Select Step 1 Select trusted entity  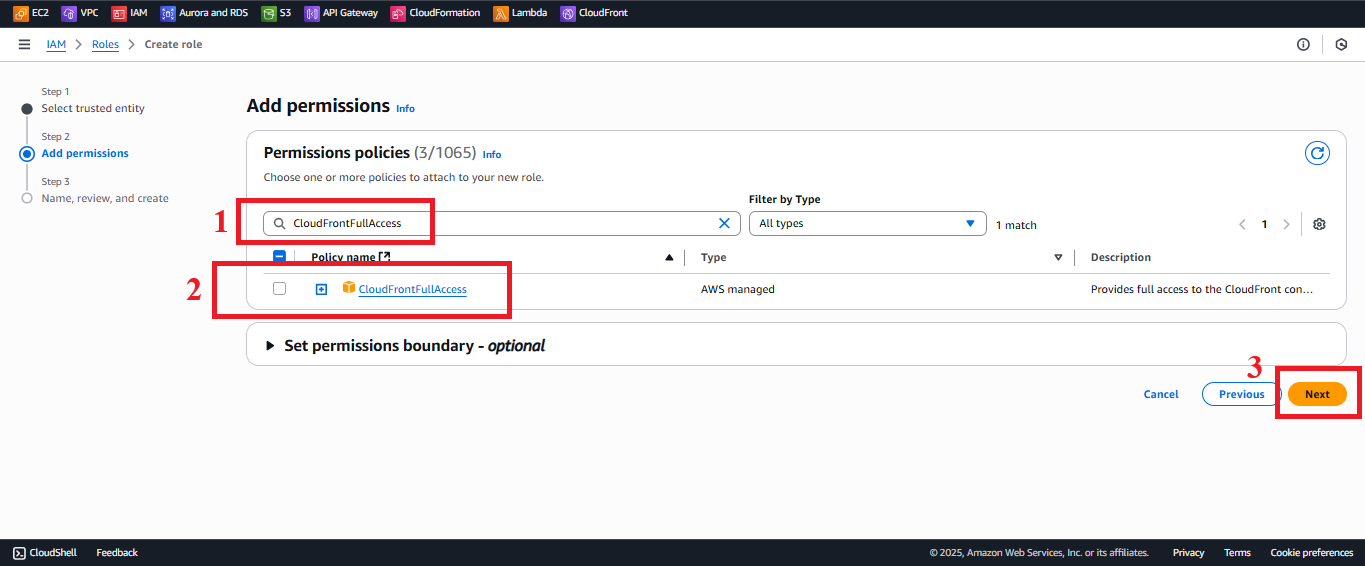pyautogui.click(x=93, y=108)
